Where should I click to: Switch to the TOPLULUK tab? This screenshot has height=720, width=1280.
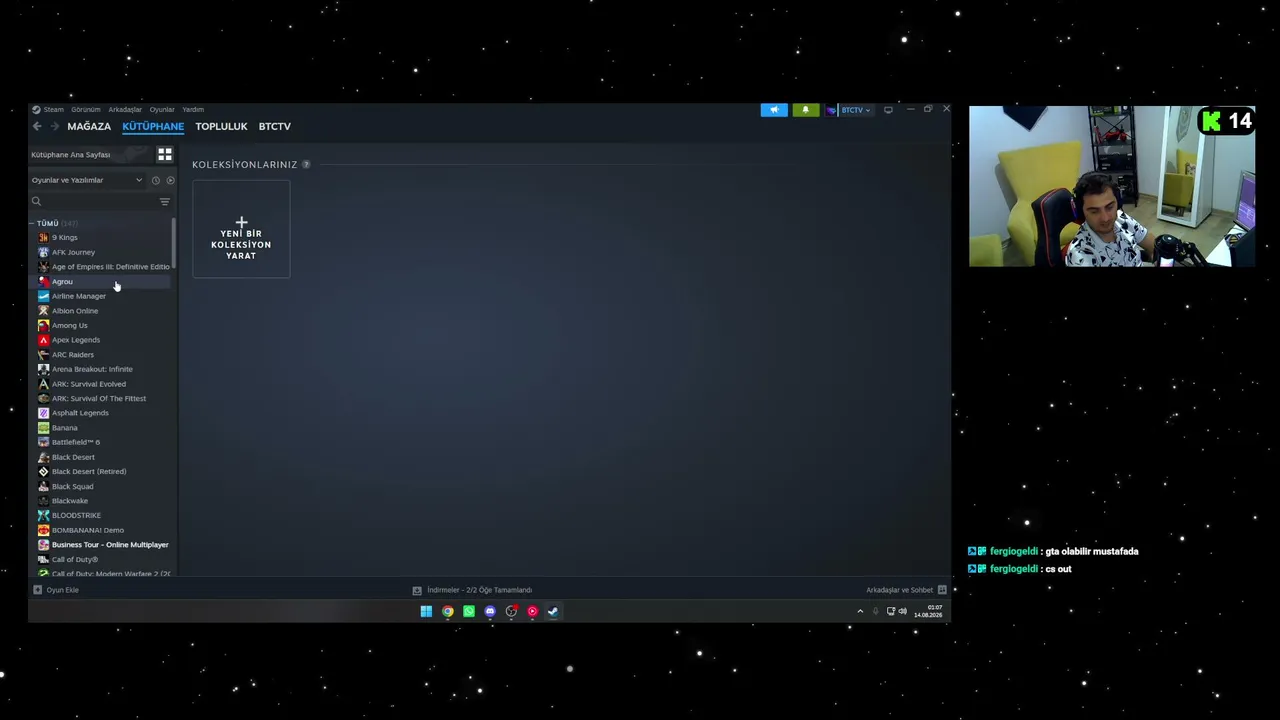click(221, 127)
